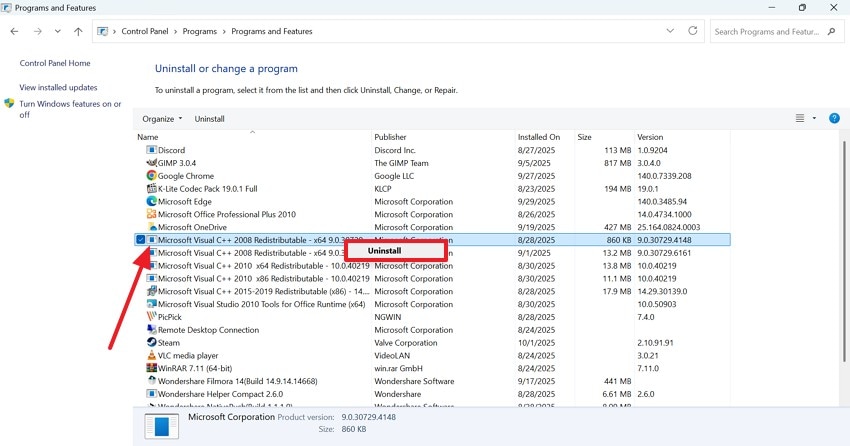Sort by the Version column header
850x446 pixels.
point(682,137)
